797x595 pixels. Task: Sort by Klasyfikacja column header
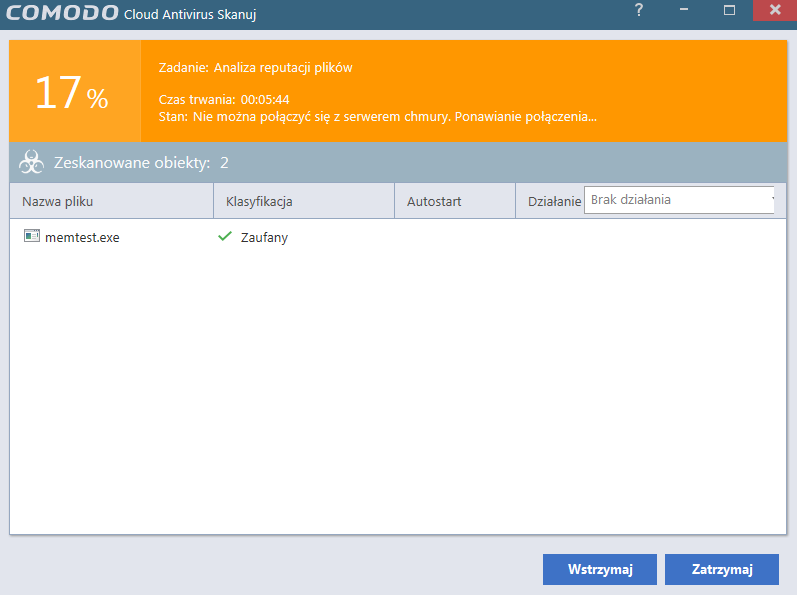pyautogui.click(x=259, y=201)
